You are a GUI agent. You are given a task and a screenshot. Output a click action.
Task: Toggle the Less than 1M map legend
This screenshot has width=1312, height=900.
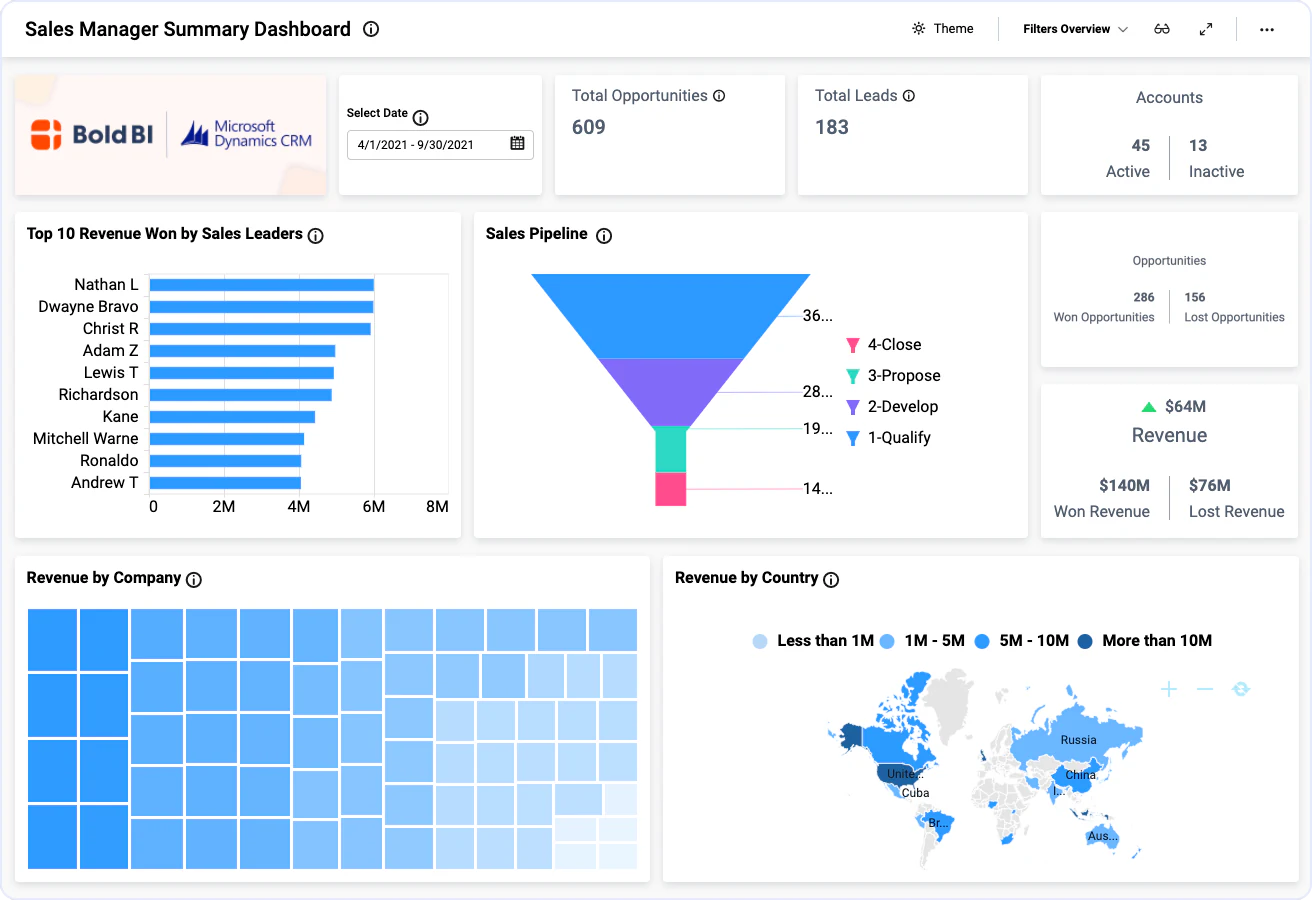pos(813,641)
